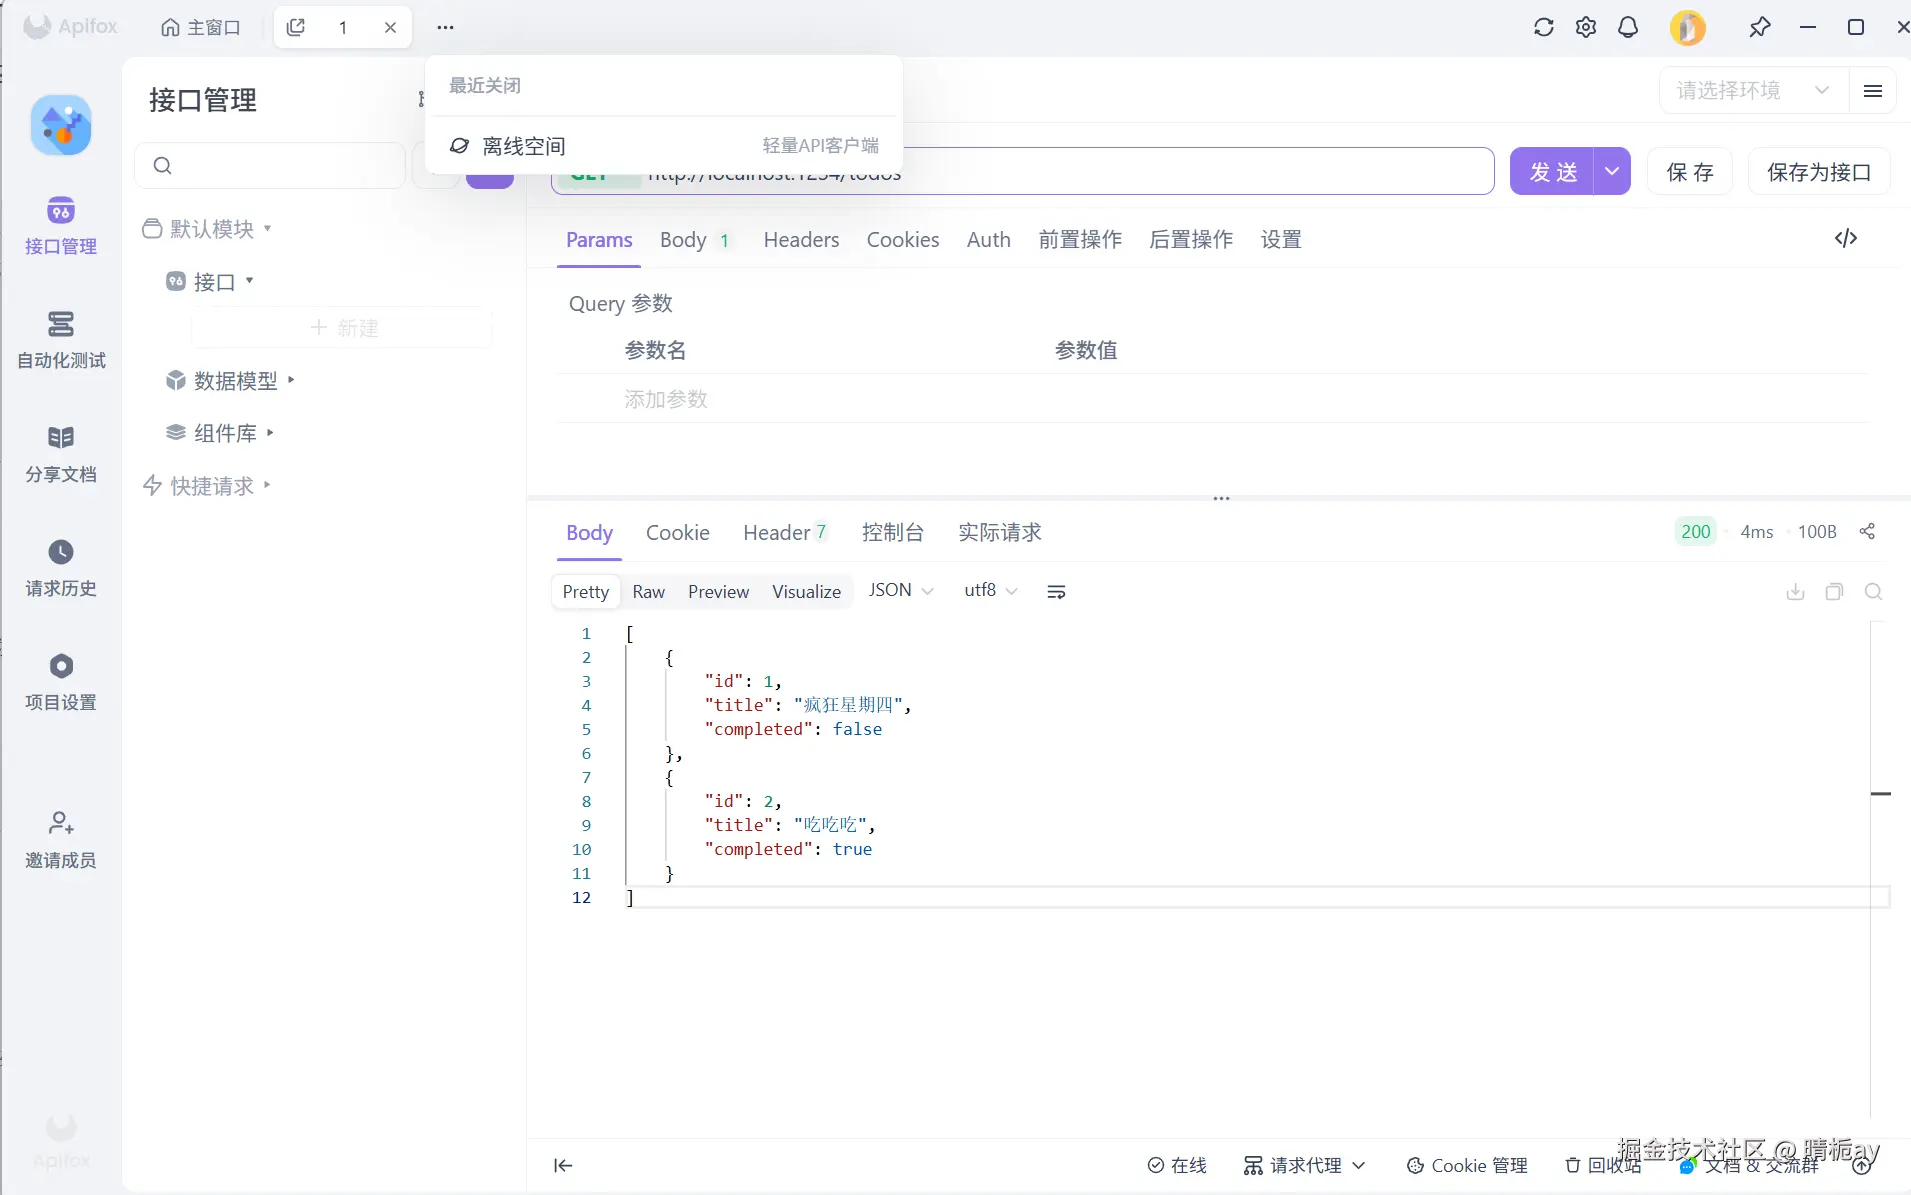Screen dimensions: 1911x1195
Task: Open the Auth request tab
Action: 988,240
